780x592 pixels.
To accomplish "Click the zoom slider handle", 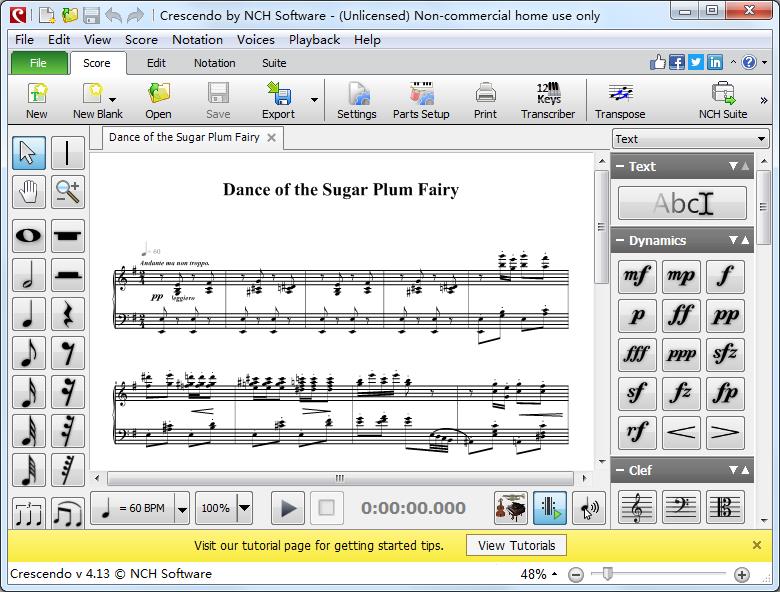I will click(606, 574).
